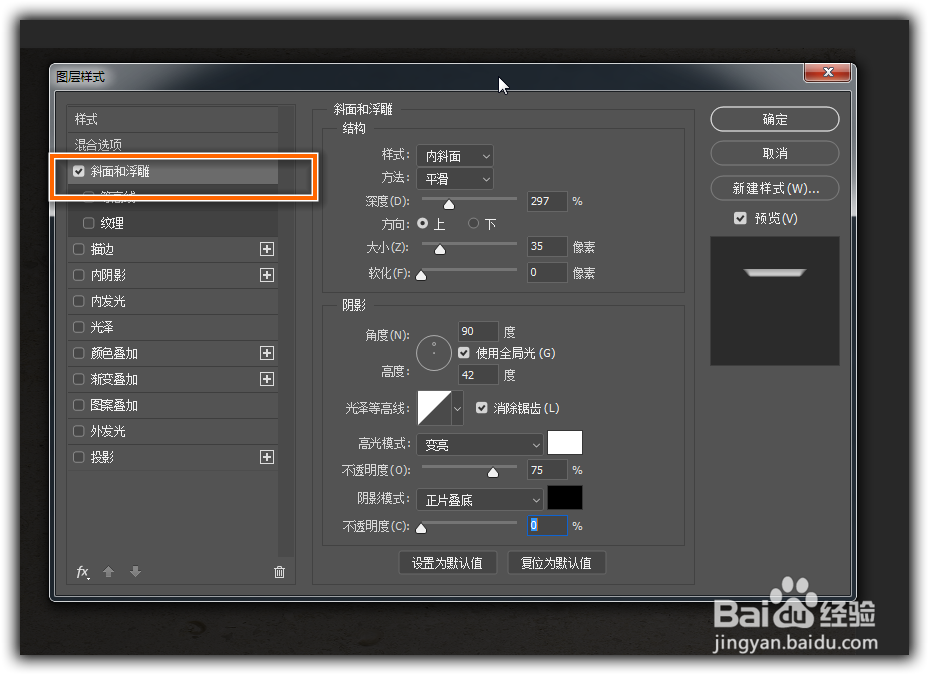Open the 方法 dropdown showing 平滑
This screenshot has height=675, width=929.
point(455,178)
